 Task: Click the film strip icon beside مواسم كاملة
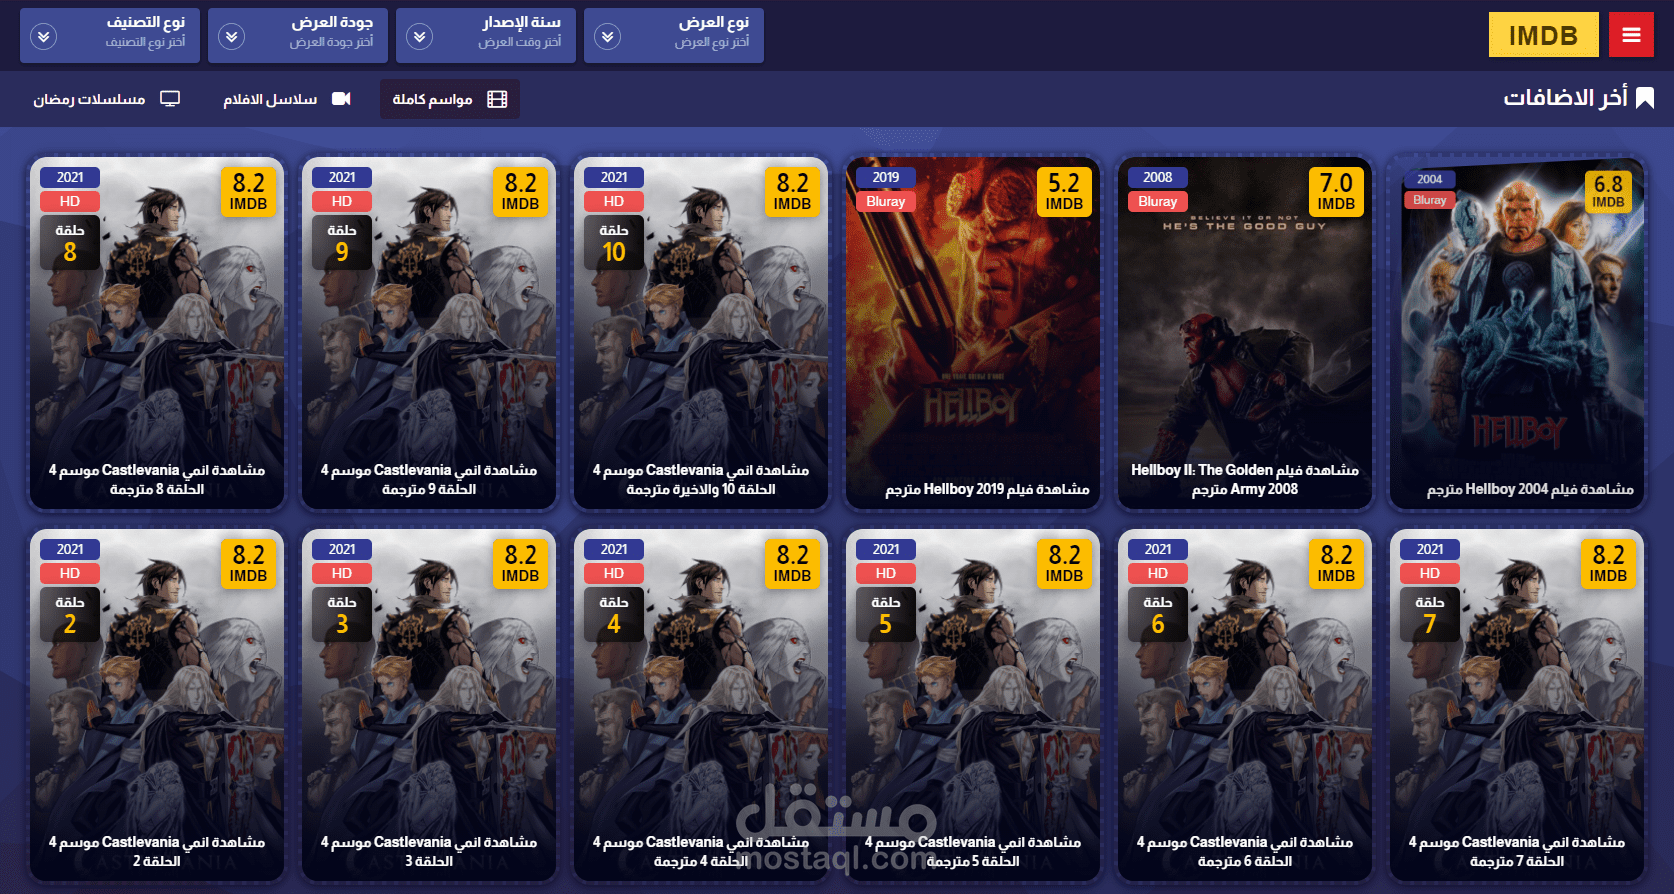pyautogui.click(x=497, y=99)
